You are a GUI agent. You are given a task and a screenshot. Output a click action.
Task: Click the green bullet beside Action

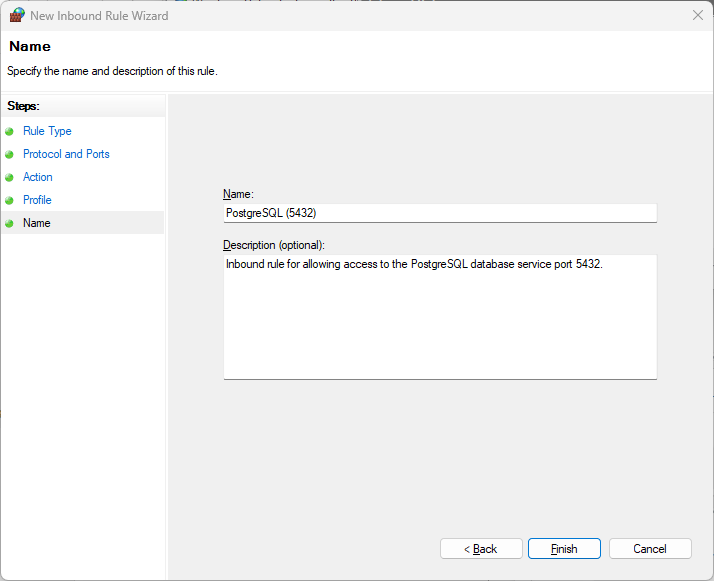(x=9, y=178)
